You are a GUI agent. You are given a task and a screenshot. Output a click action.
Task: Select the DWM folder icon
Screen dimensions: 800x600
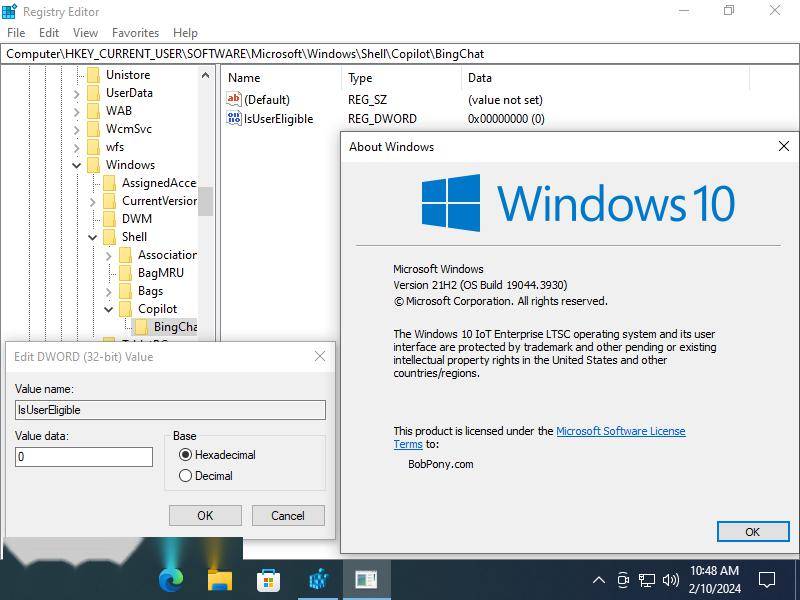[109, 219]
